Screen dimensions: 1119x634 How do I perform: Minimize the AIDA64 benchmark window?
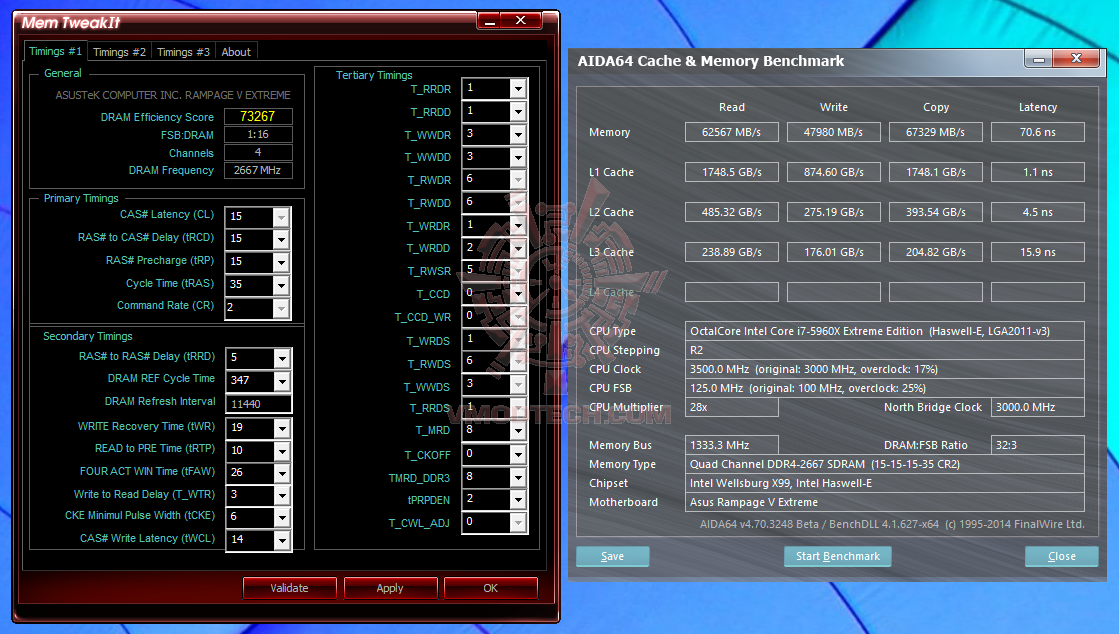1039,59
